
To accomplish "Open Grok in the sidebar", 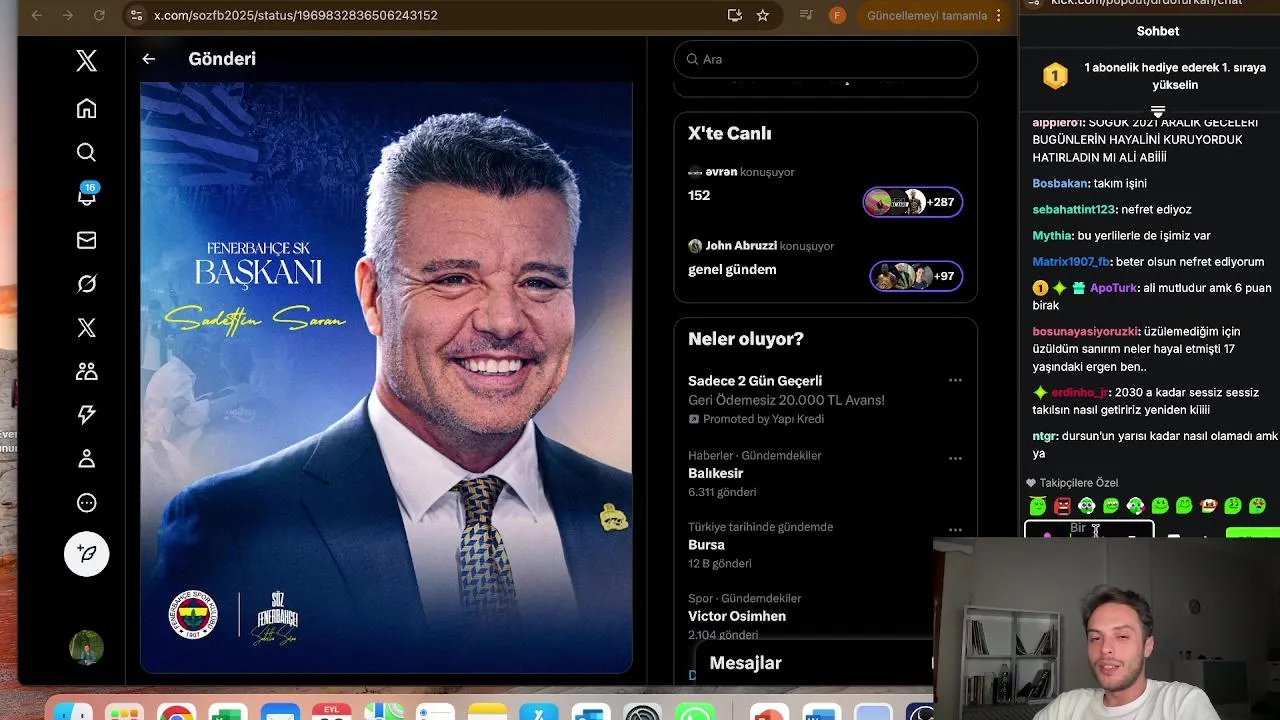I will coord(87,284).
